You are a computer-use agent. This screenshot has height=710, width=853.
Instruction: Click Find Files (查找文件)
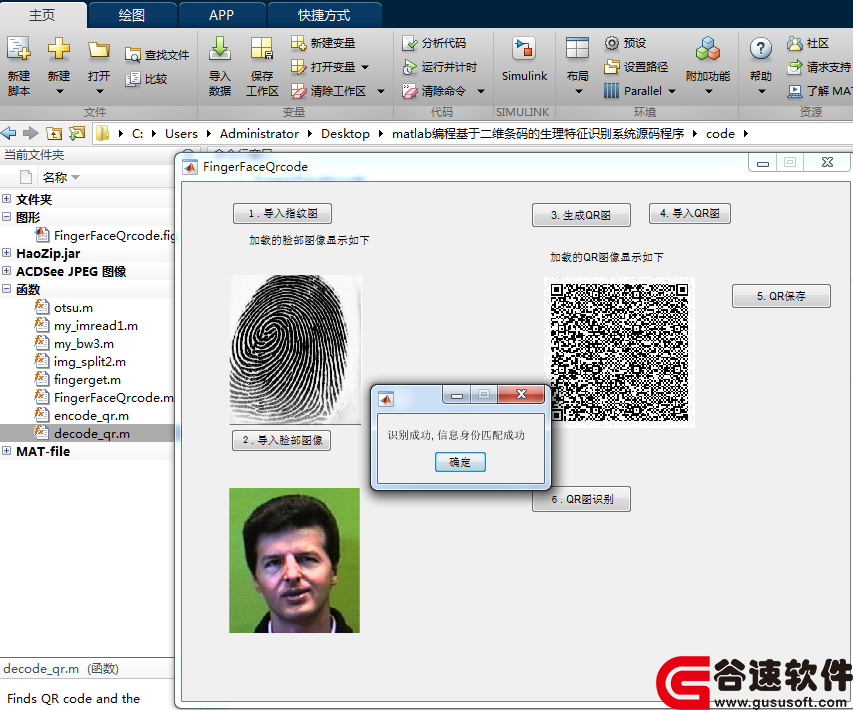click(x=157, y=55)
